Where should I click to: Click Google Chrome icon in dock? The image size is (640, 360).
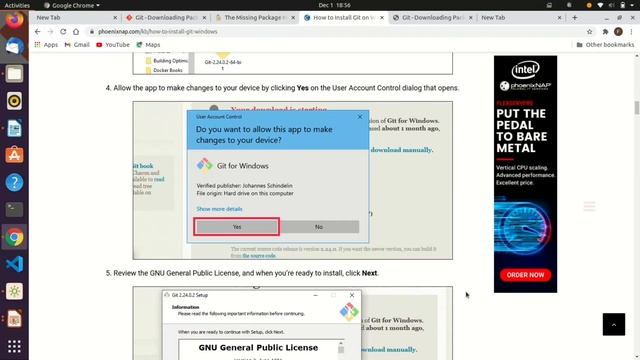point(14,237)
